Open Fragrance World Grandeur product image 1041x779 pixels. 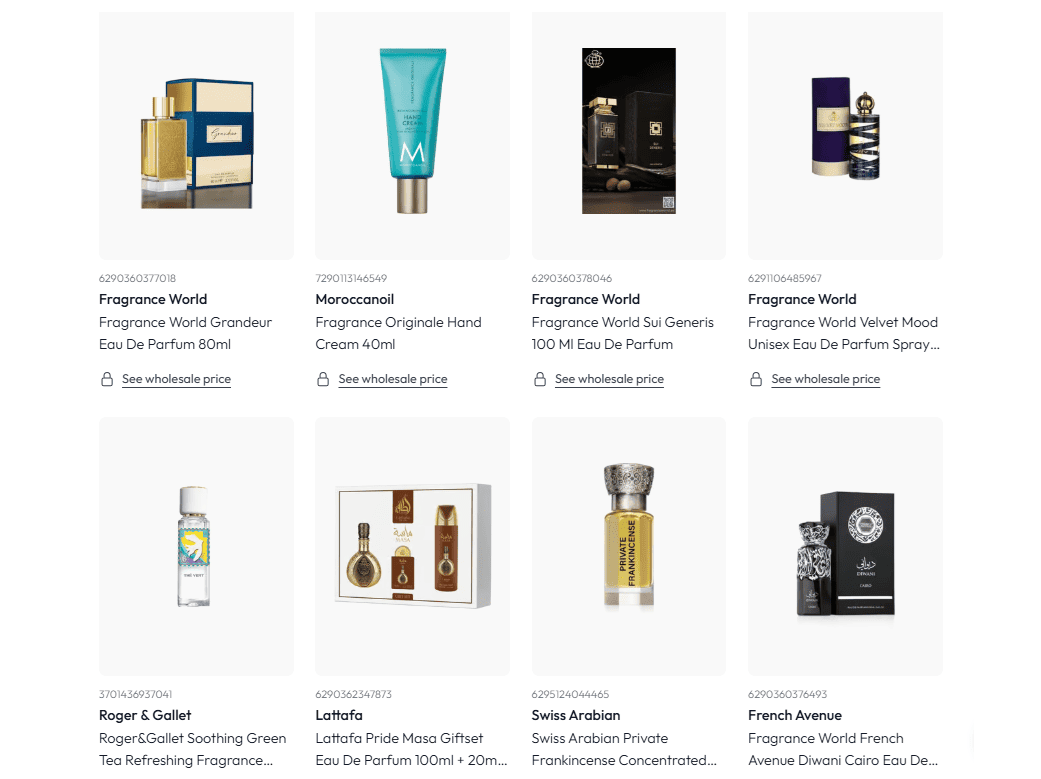(197, 135)
